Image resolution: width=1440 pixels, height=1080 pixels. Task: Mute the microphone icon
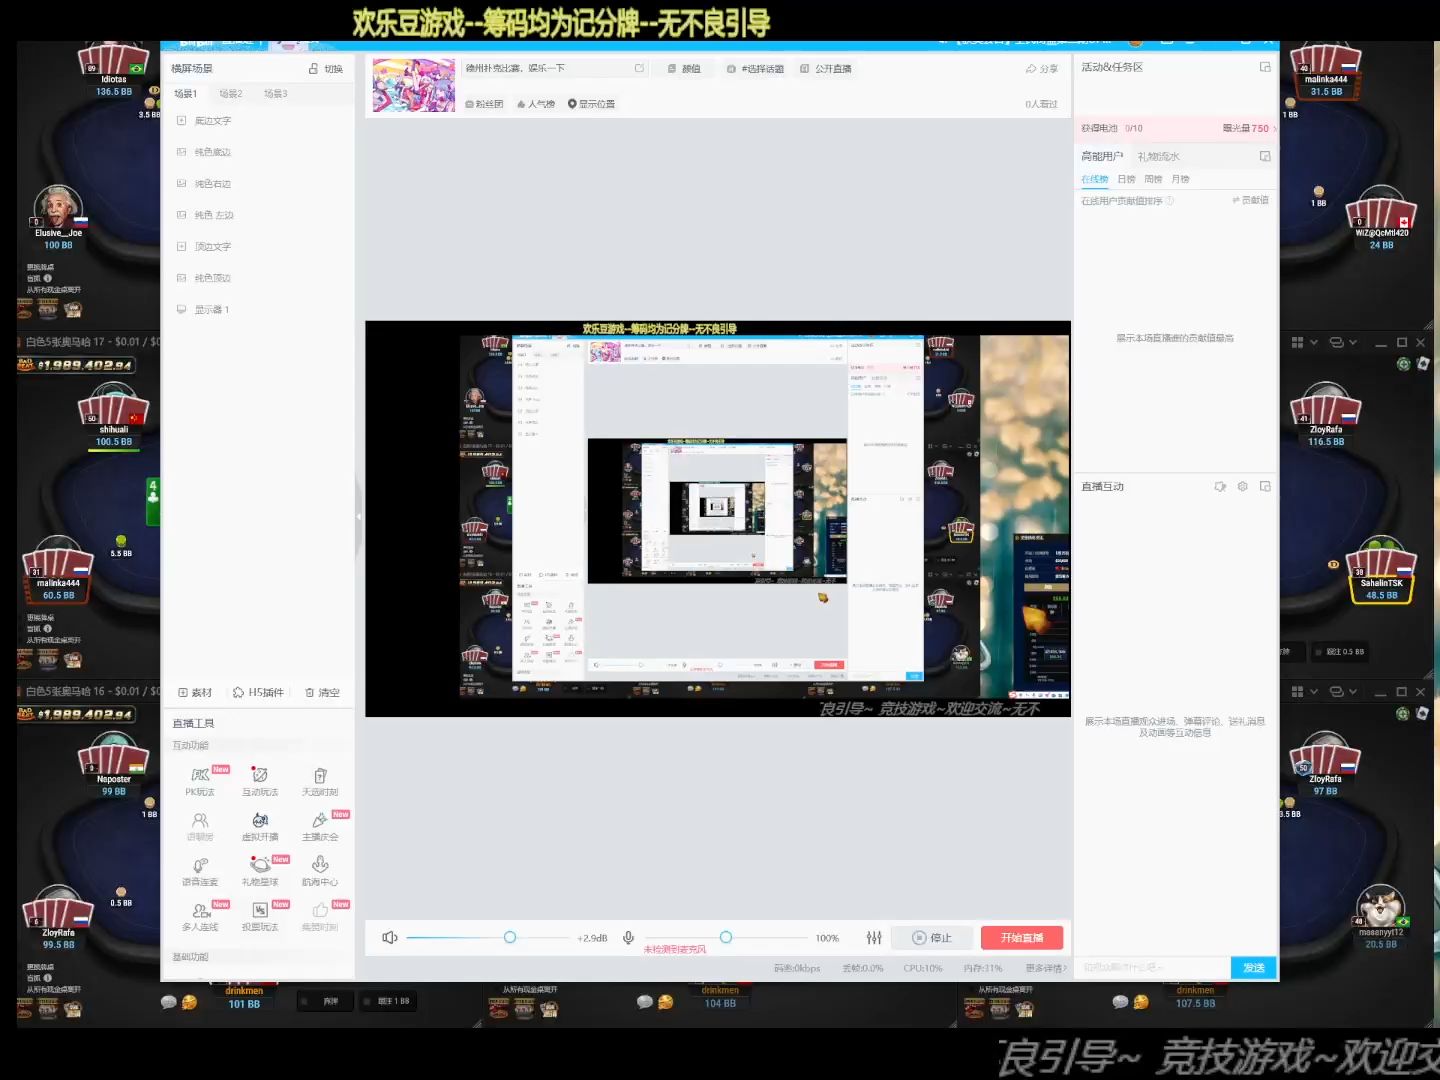pyautogui.click(x=628, y=937)
